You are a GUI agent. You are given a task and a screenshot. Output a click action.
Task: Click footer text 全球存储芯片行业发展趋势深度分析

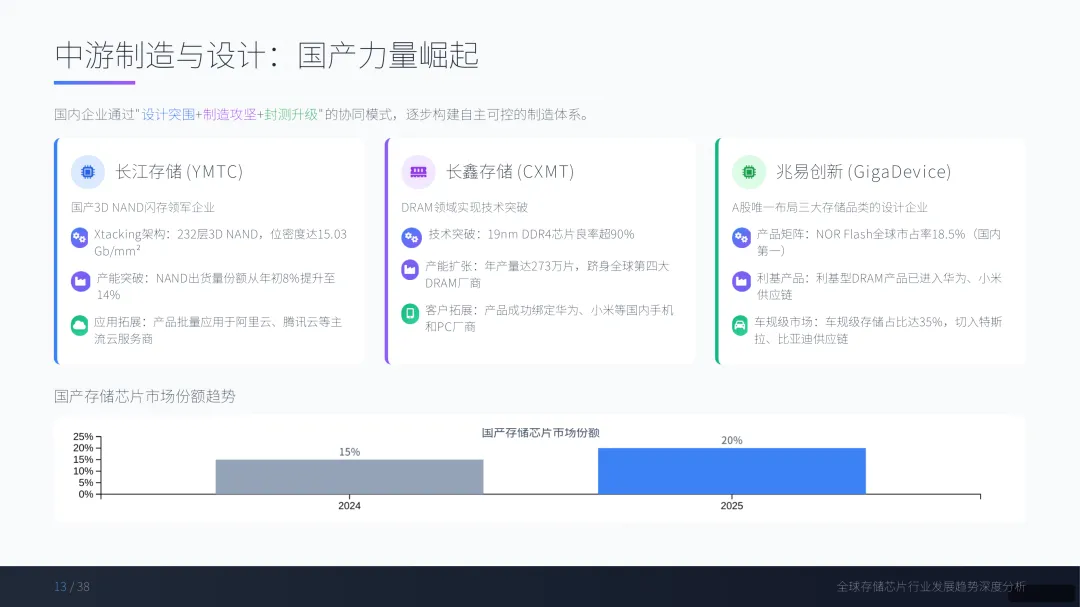point(931,587)
